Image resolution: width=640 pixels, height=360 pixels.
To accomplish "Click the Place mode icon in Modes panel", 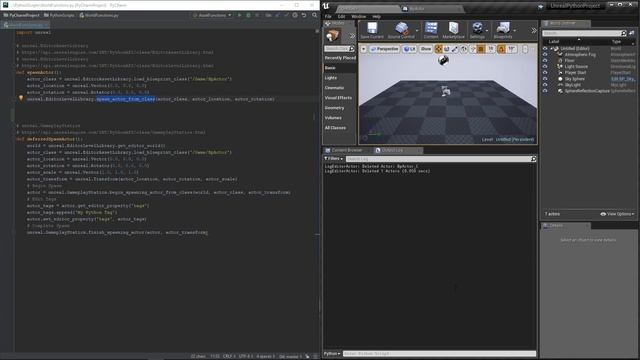I will 333,36.
